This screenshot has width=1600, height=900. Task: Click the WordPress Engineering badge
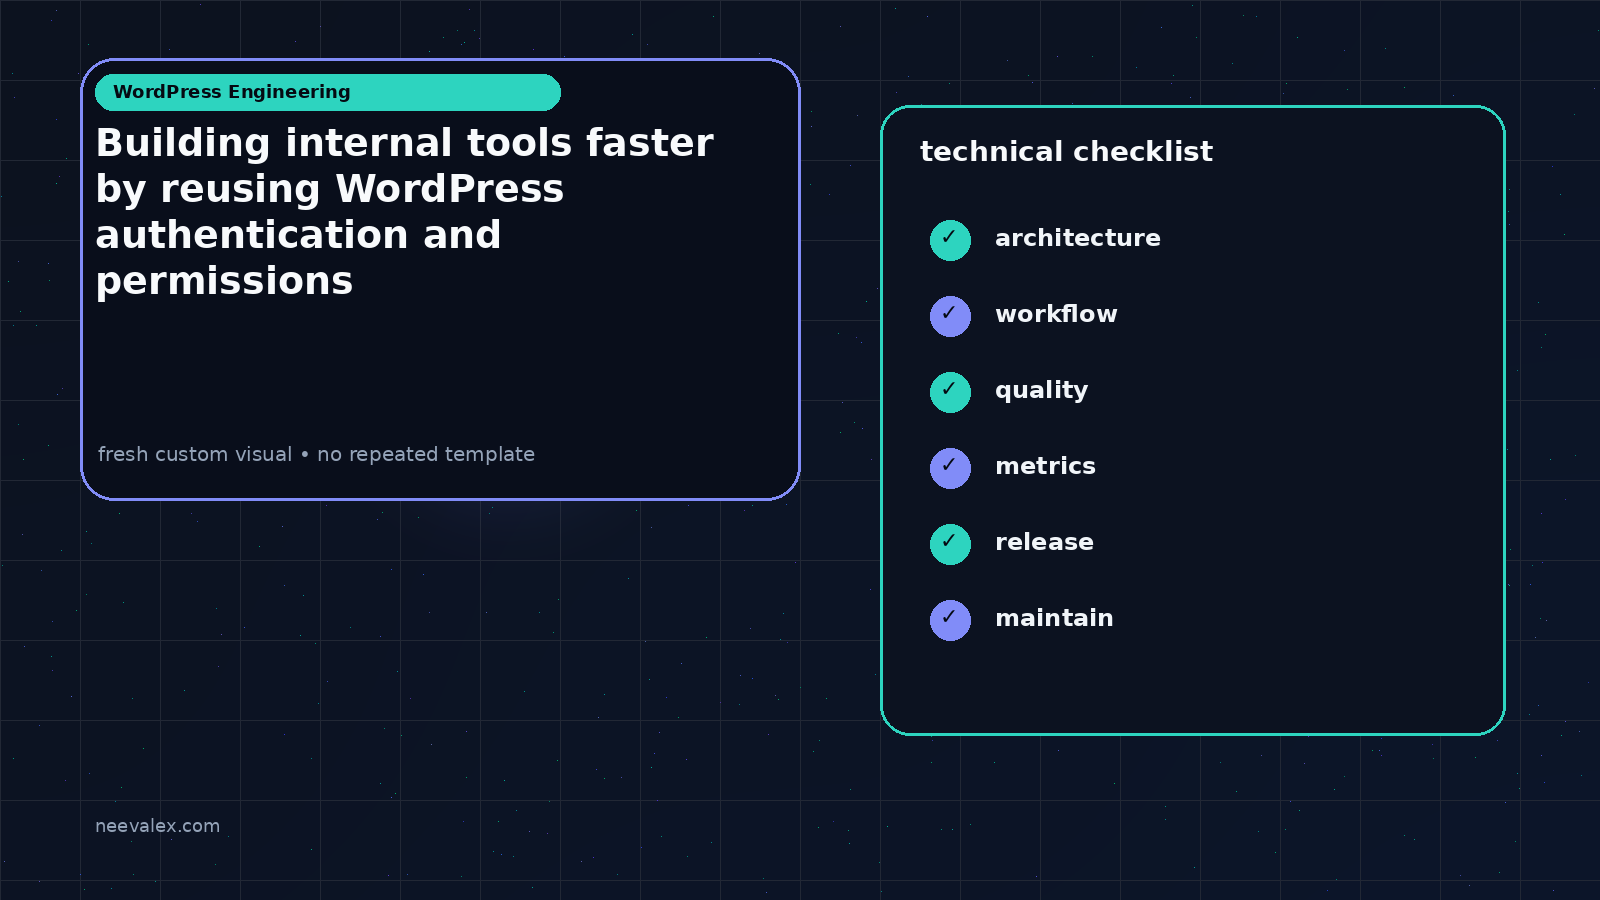(x=328, y=92)
